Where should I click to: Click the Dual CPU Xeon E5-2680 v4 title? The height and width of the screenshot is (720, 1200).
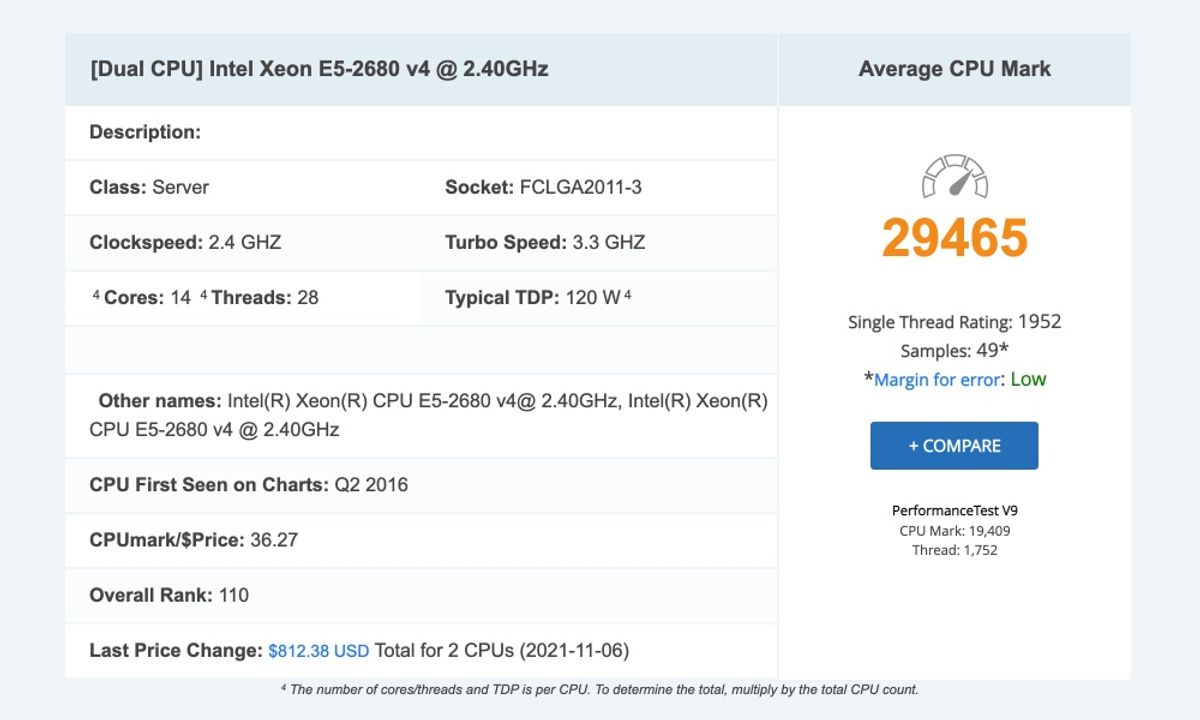coord(319,69)
